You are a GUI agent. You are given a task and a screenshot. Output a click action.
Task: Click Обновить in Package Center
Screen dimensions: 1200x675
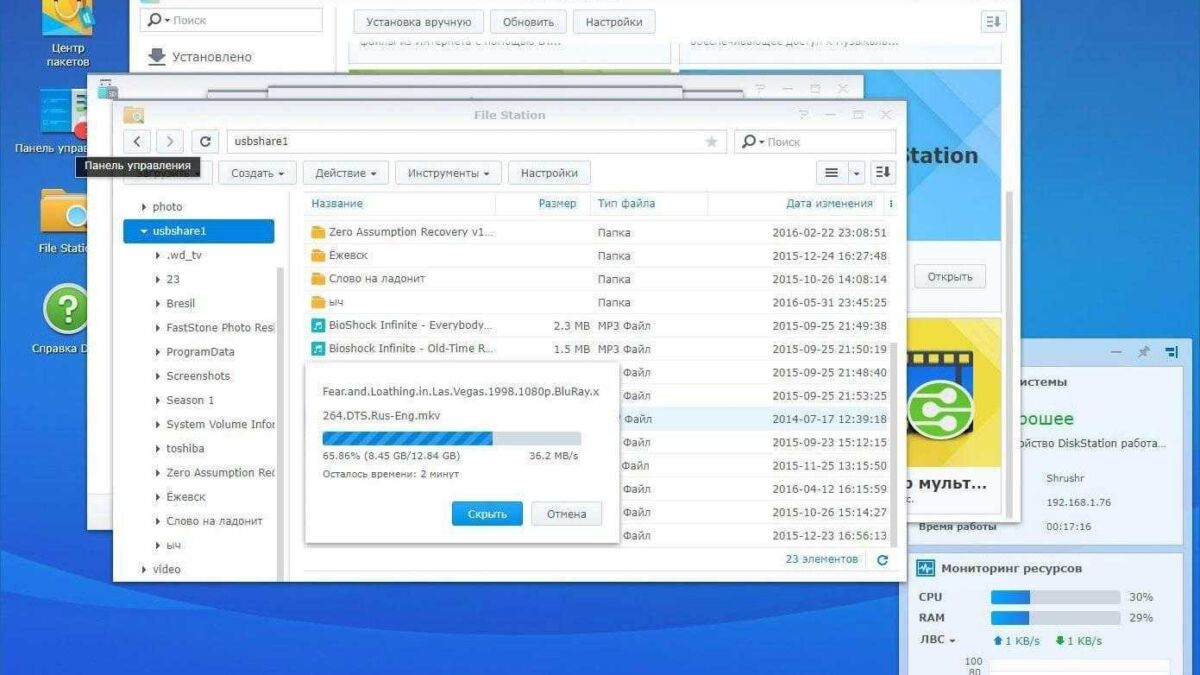pyautogui.click(x=528, y=21)
